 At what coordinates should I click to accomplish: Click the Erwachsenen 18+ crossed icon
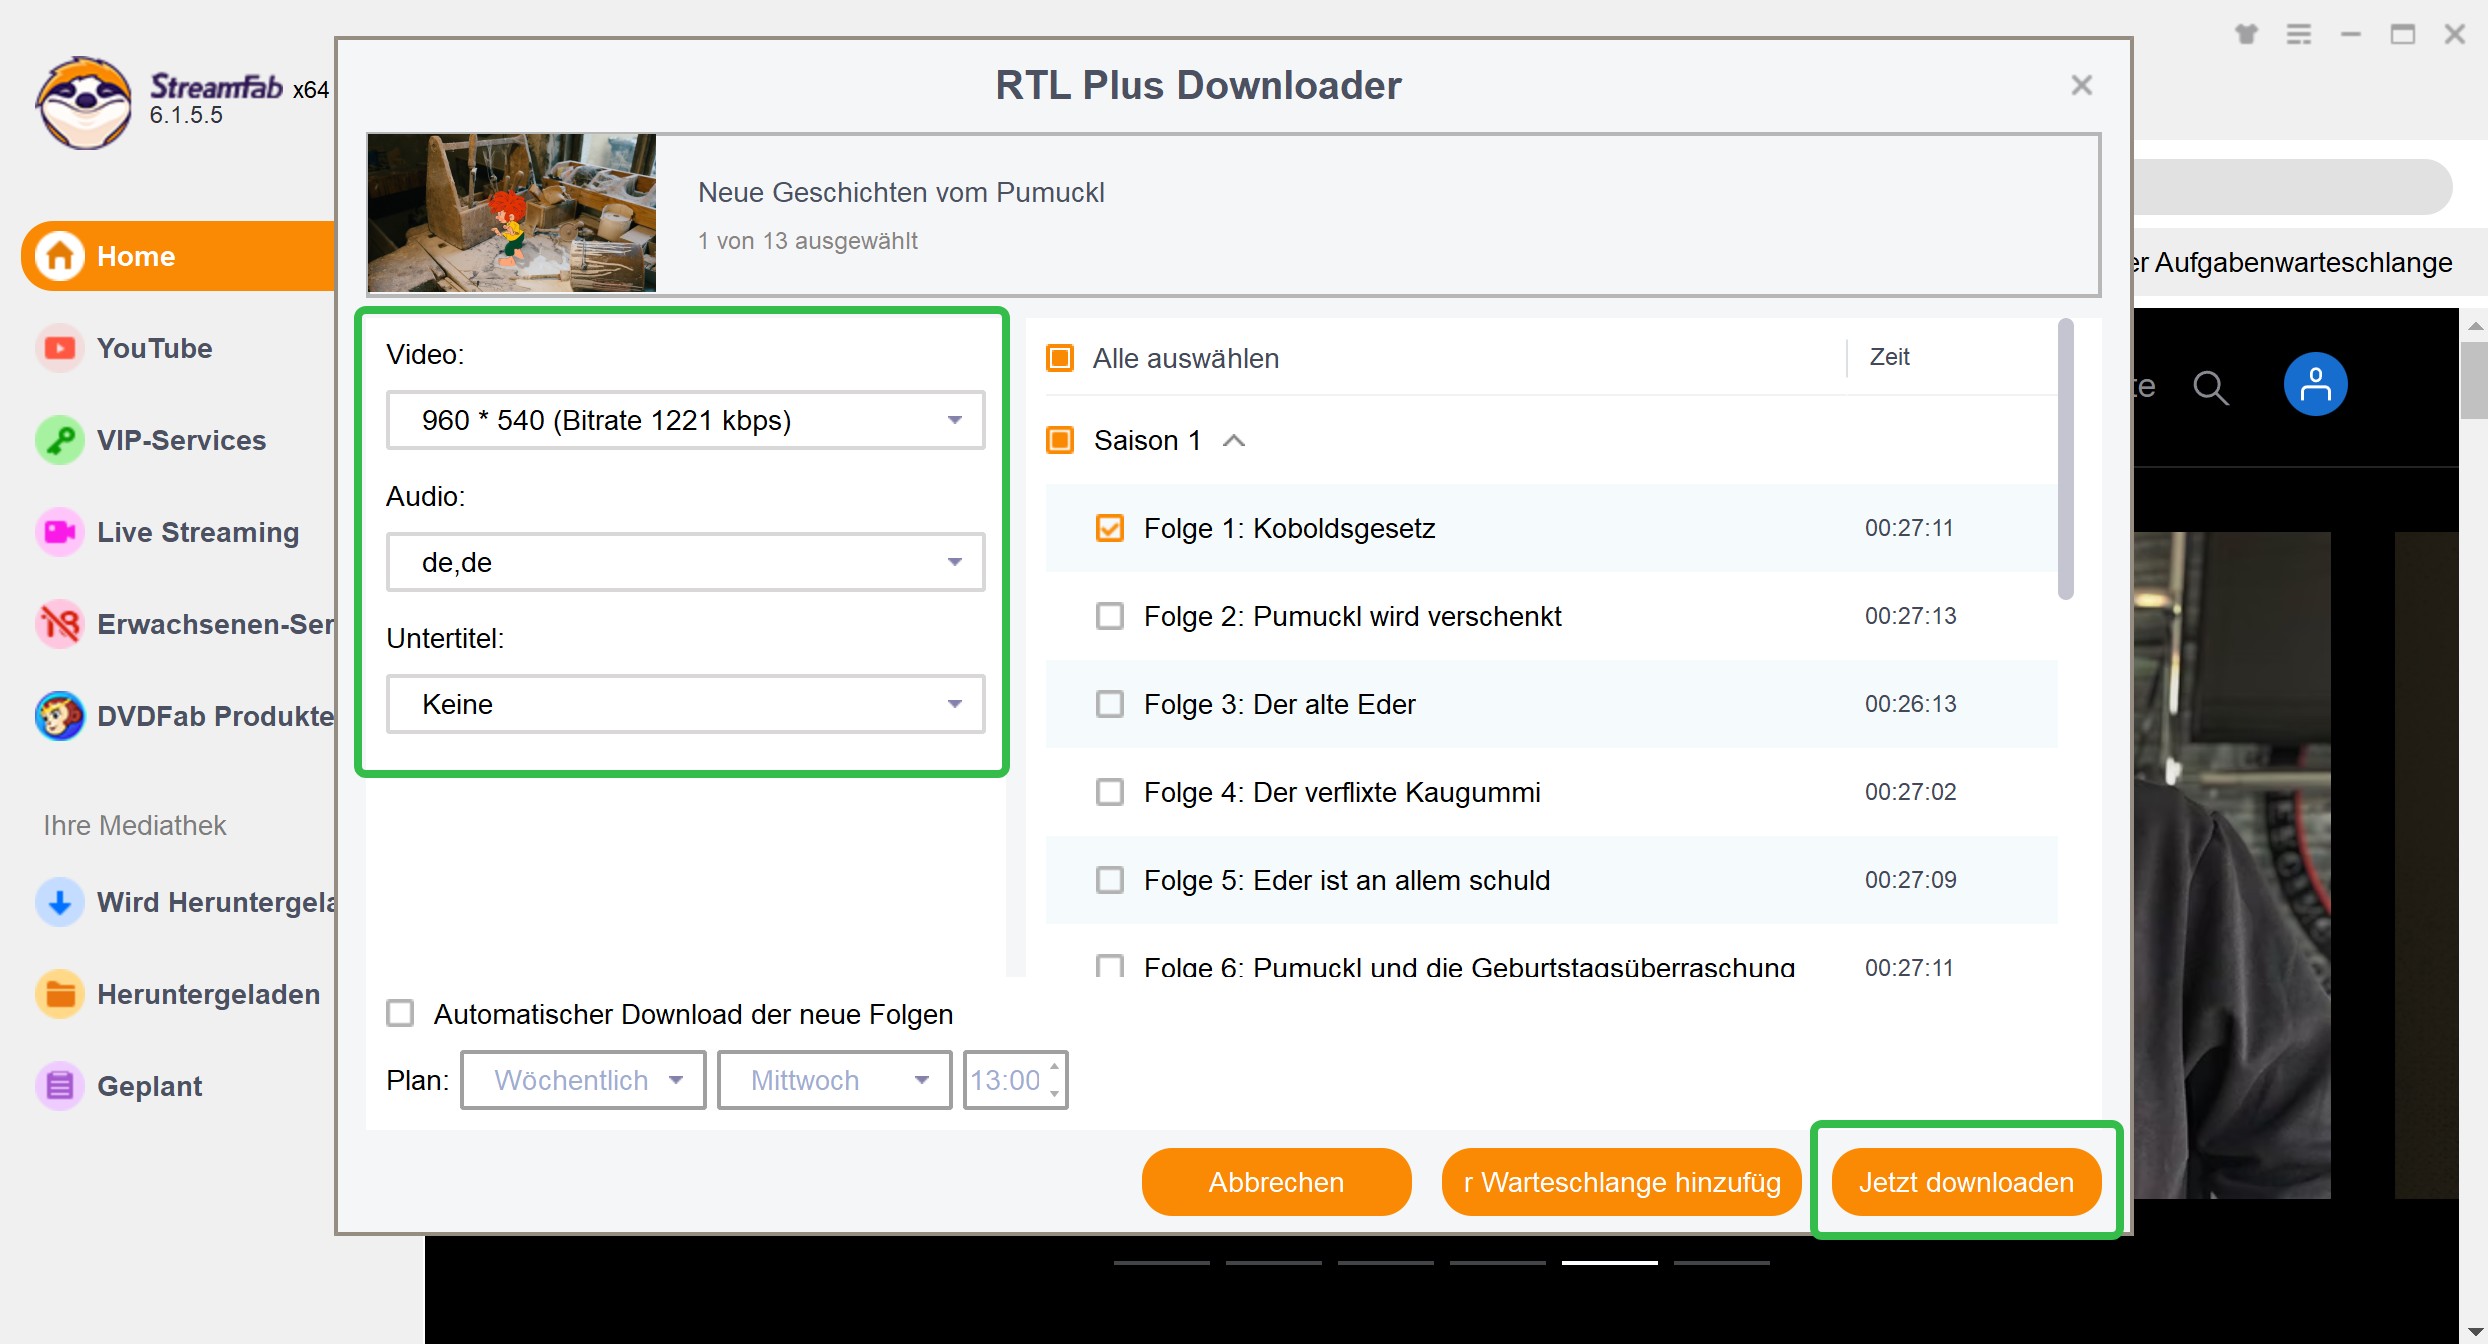point(60,624)
